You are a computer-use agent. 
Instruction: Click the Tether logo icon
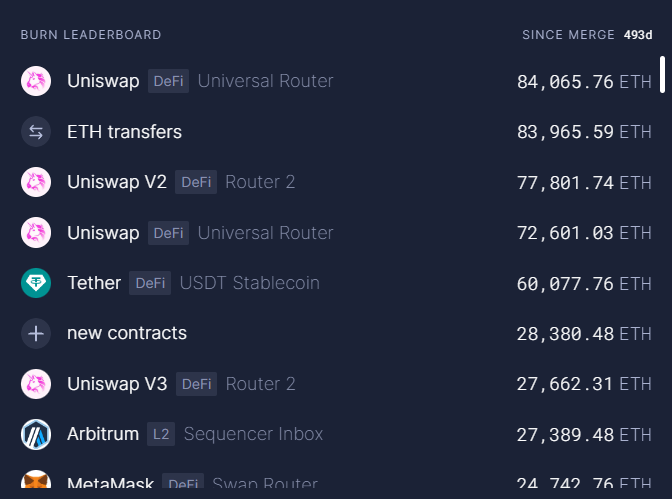(x=36, y=283)
